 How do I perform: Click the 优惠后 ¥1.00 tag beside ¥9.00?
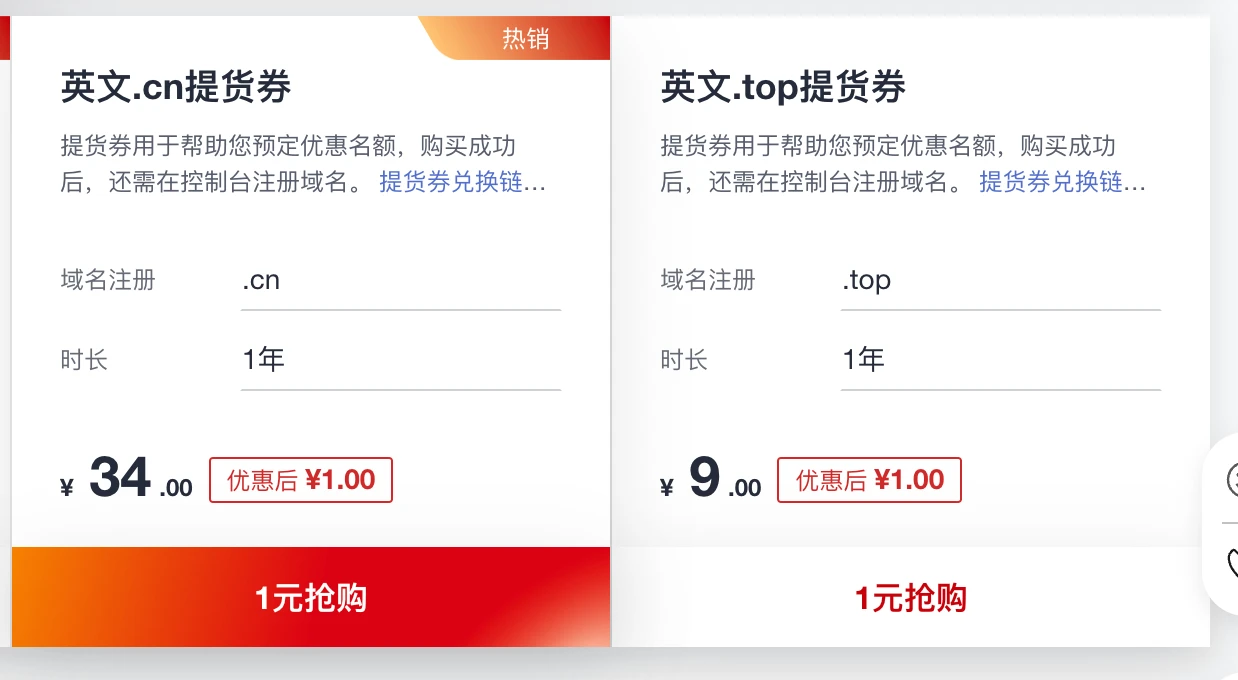[869, 480]
